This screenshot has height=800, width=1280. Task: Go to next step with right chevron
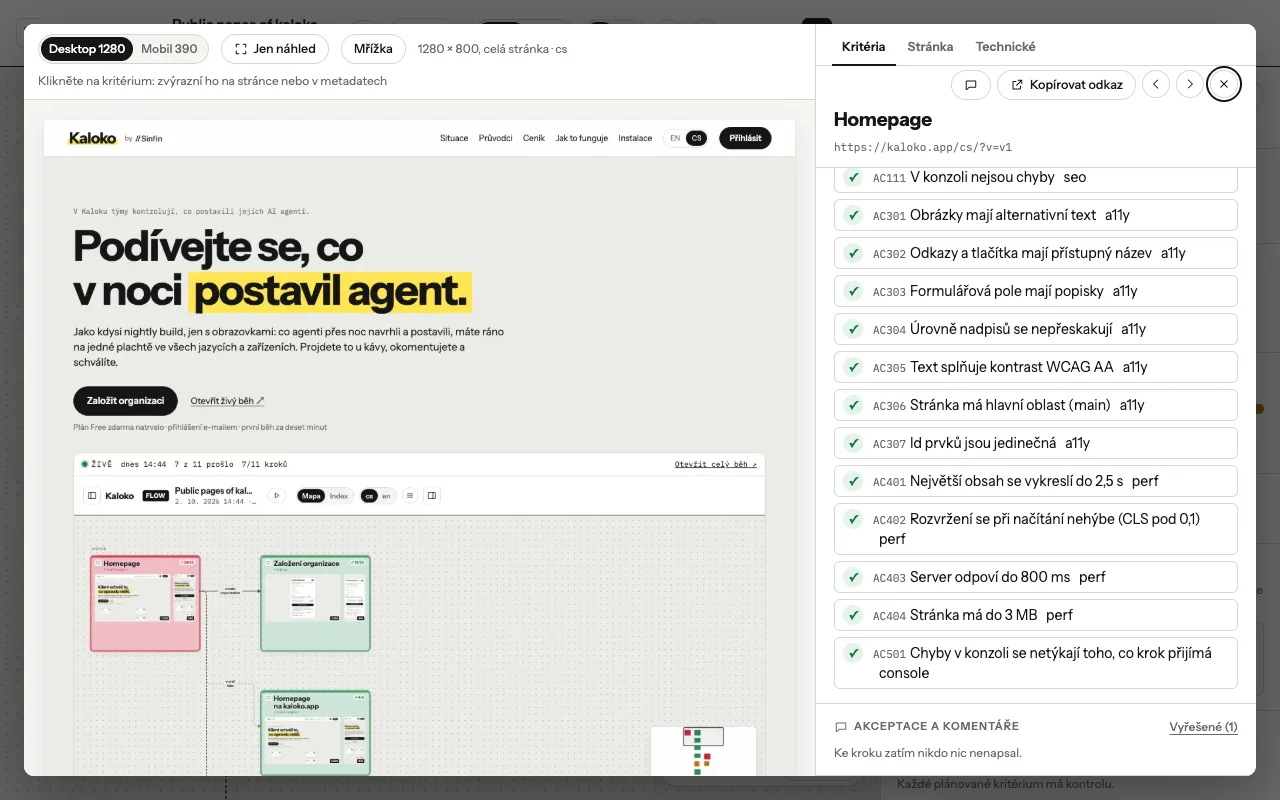(1190, 85)
